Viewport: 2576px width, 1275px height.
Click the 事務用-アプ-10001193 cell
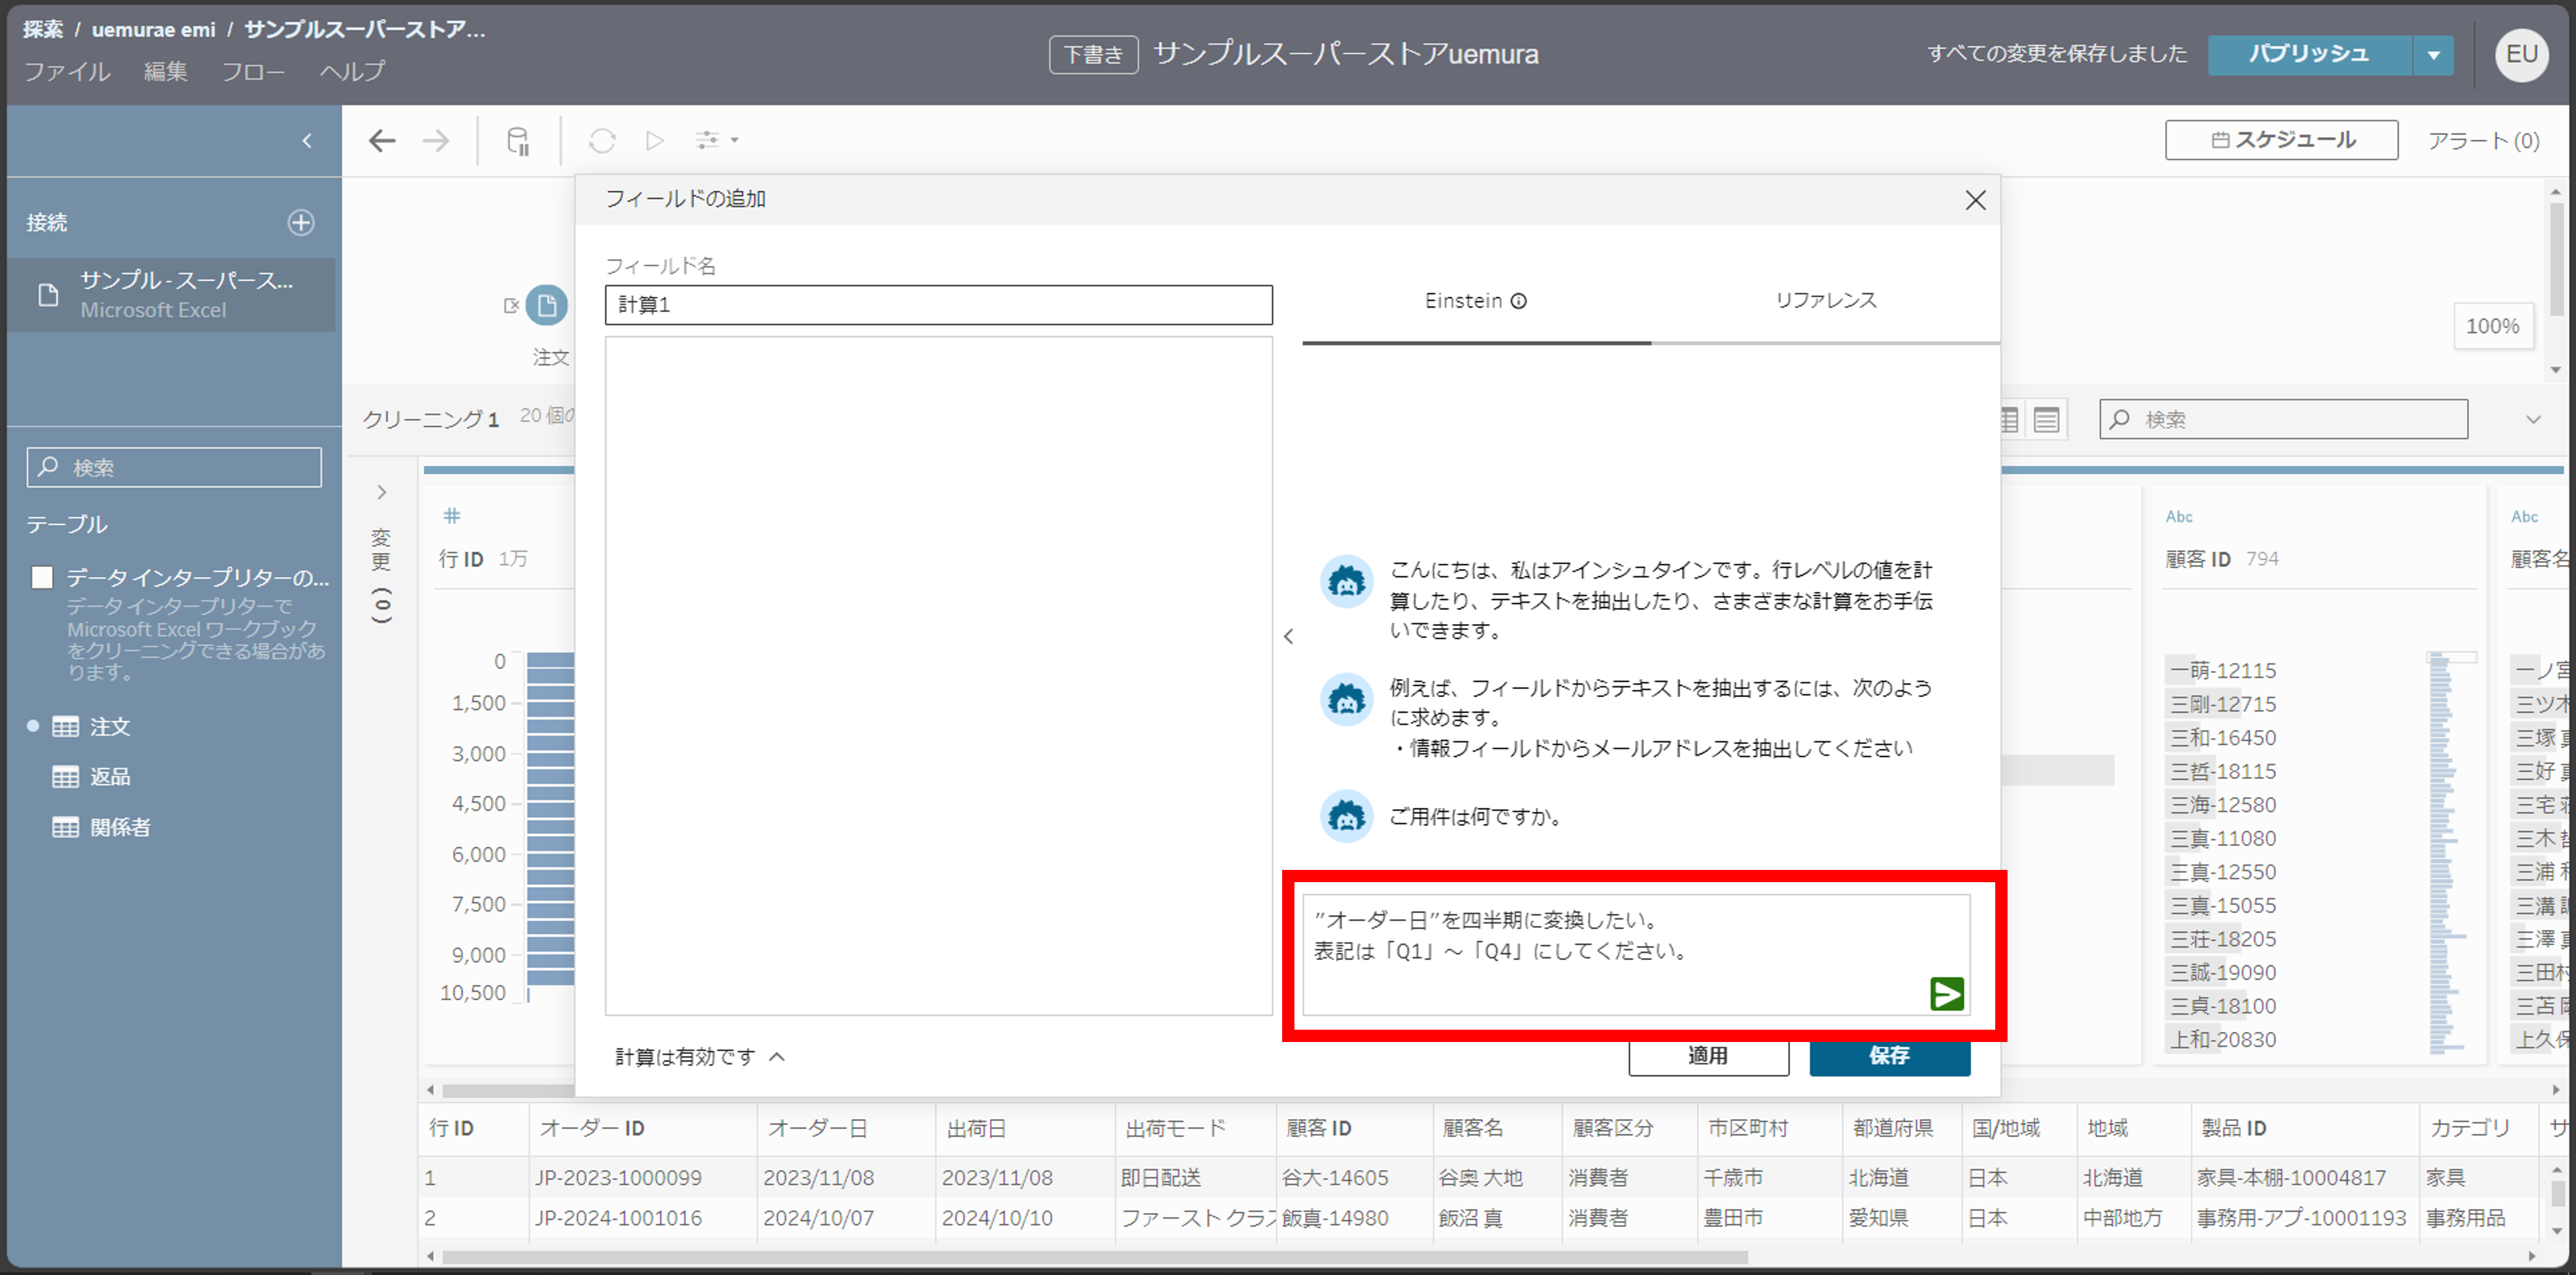point(2301,1218)
